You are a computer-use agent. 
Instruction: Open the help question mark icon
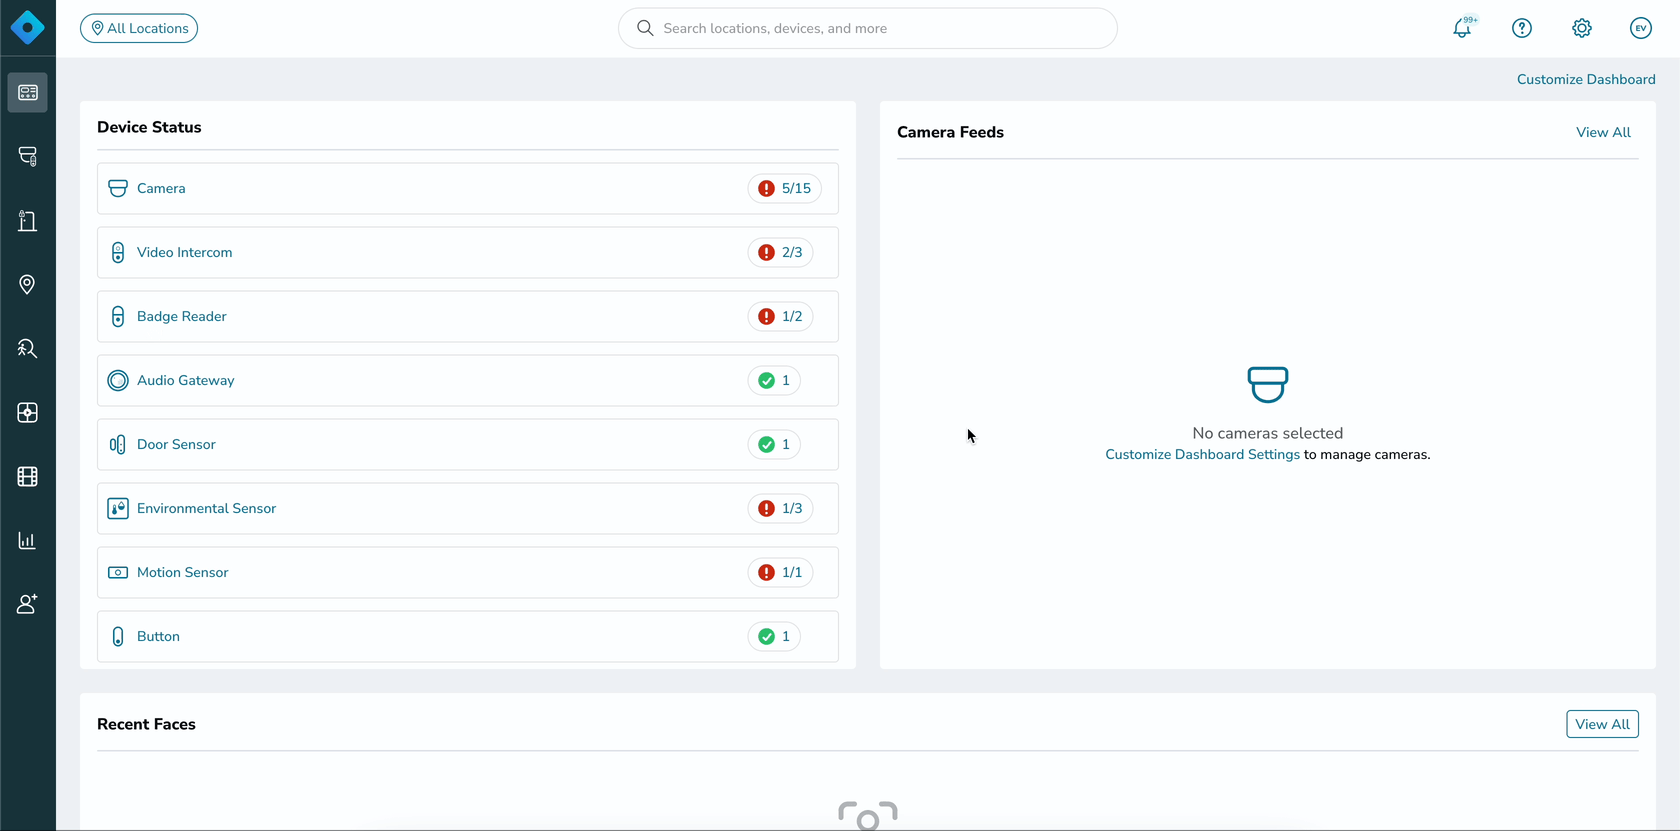(x=1522, y=28)
